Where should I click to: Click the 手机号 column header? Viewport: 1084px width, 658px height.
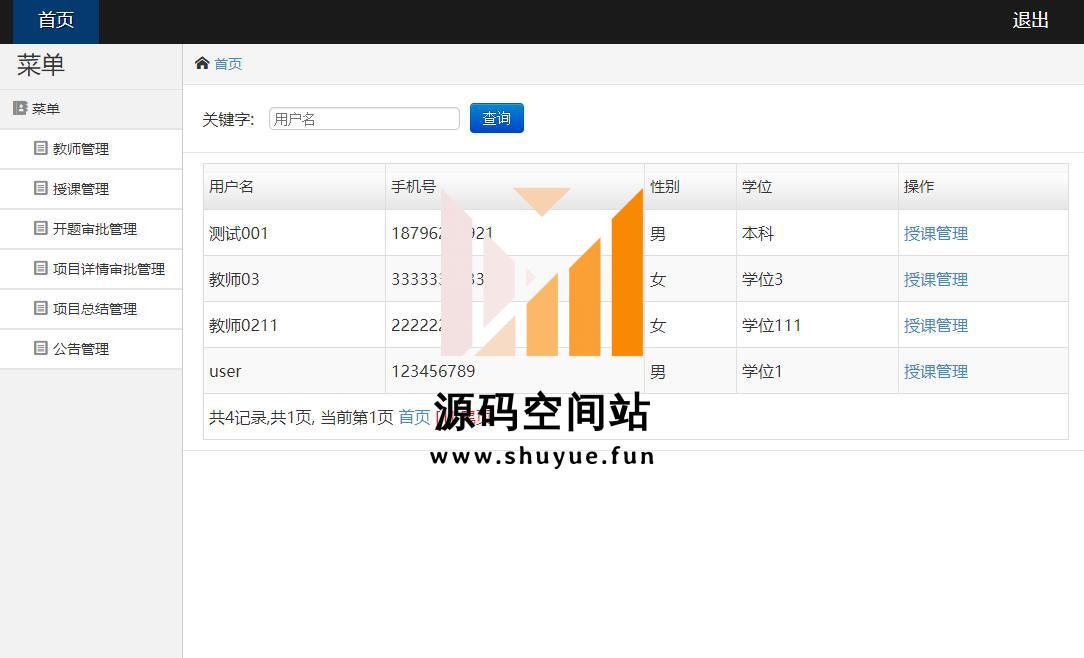514,187
